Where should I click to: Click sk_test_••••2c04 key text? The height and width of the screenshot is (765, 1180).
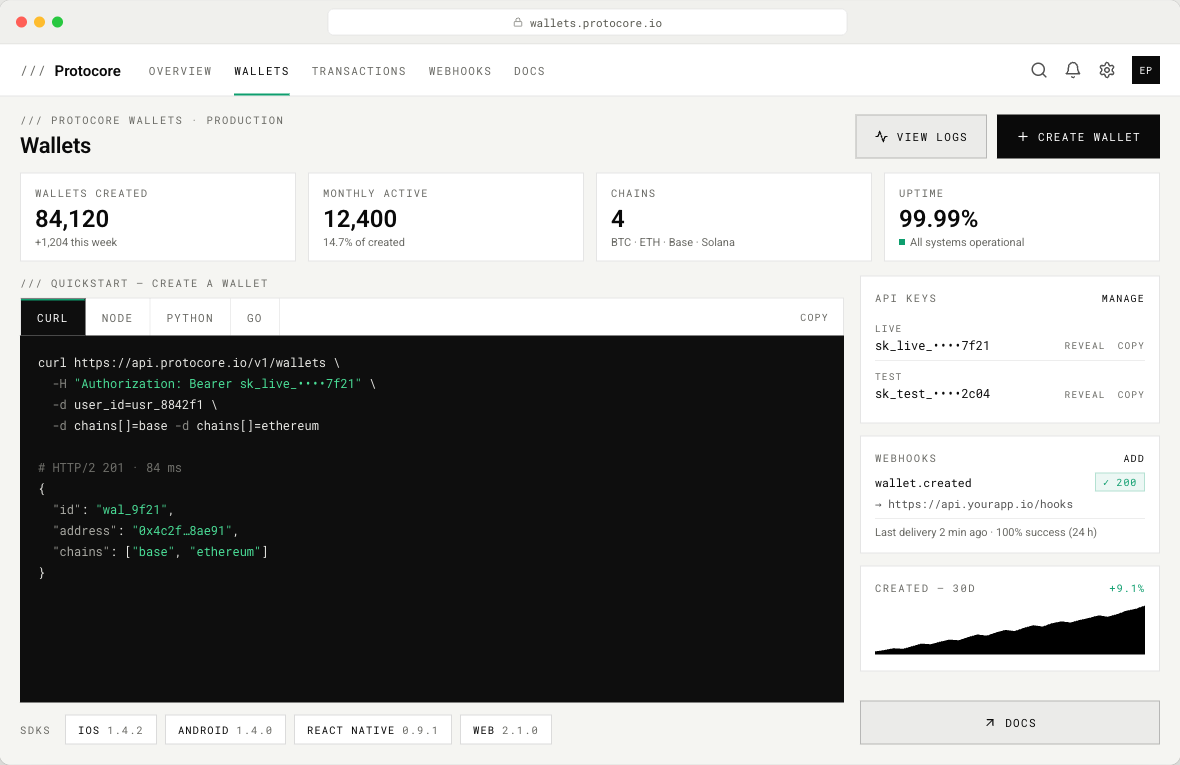click(932, 394)
